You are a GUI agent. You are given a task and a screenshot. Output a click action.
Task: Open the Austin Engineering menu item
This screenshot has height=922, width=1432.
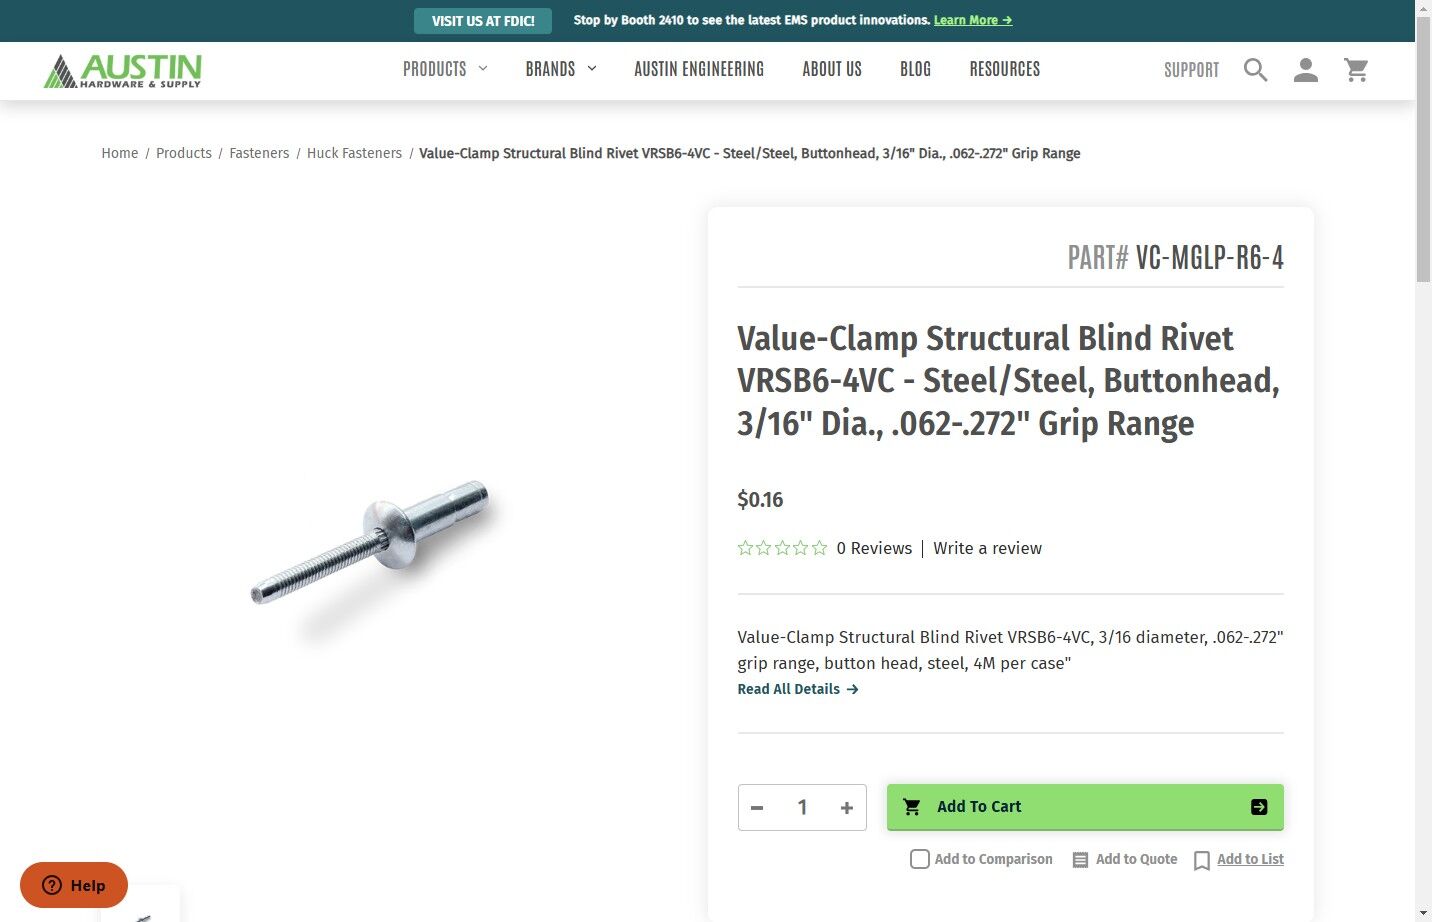699,69
